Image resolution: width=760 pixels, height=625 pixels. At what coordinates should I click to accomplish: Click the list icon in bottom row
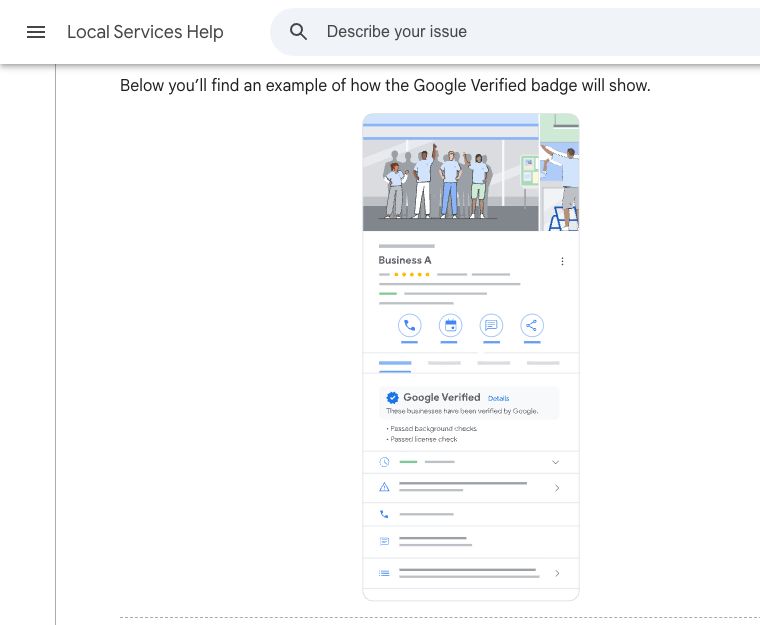tap(384, 573)
